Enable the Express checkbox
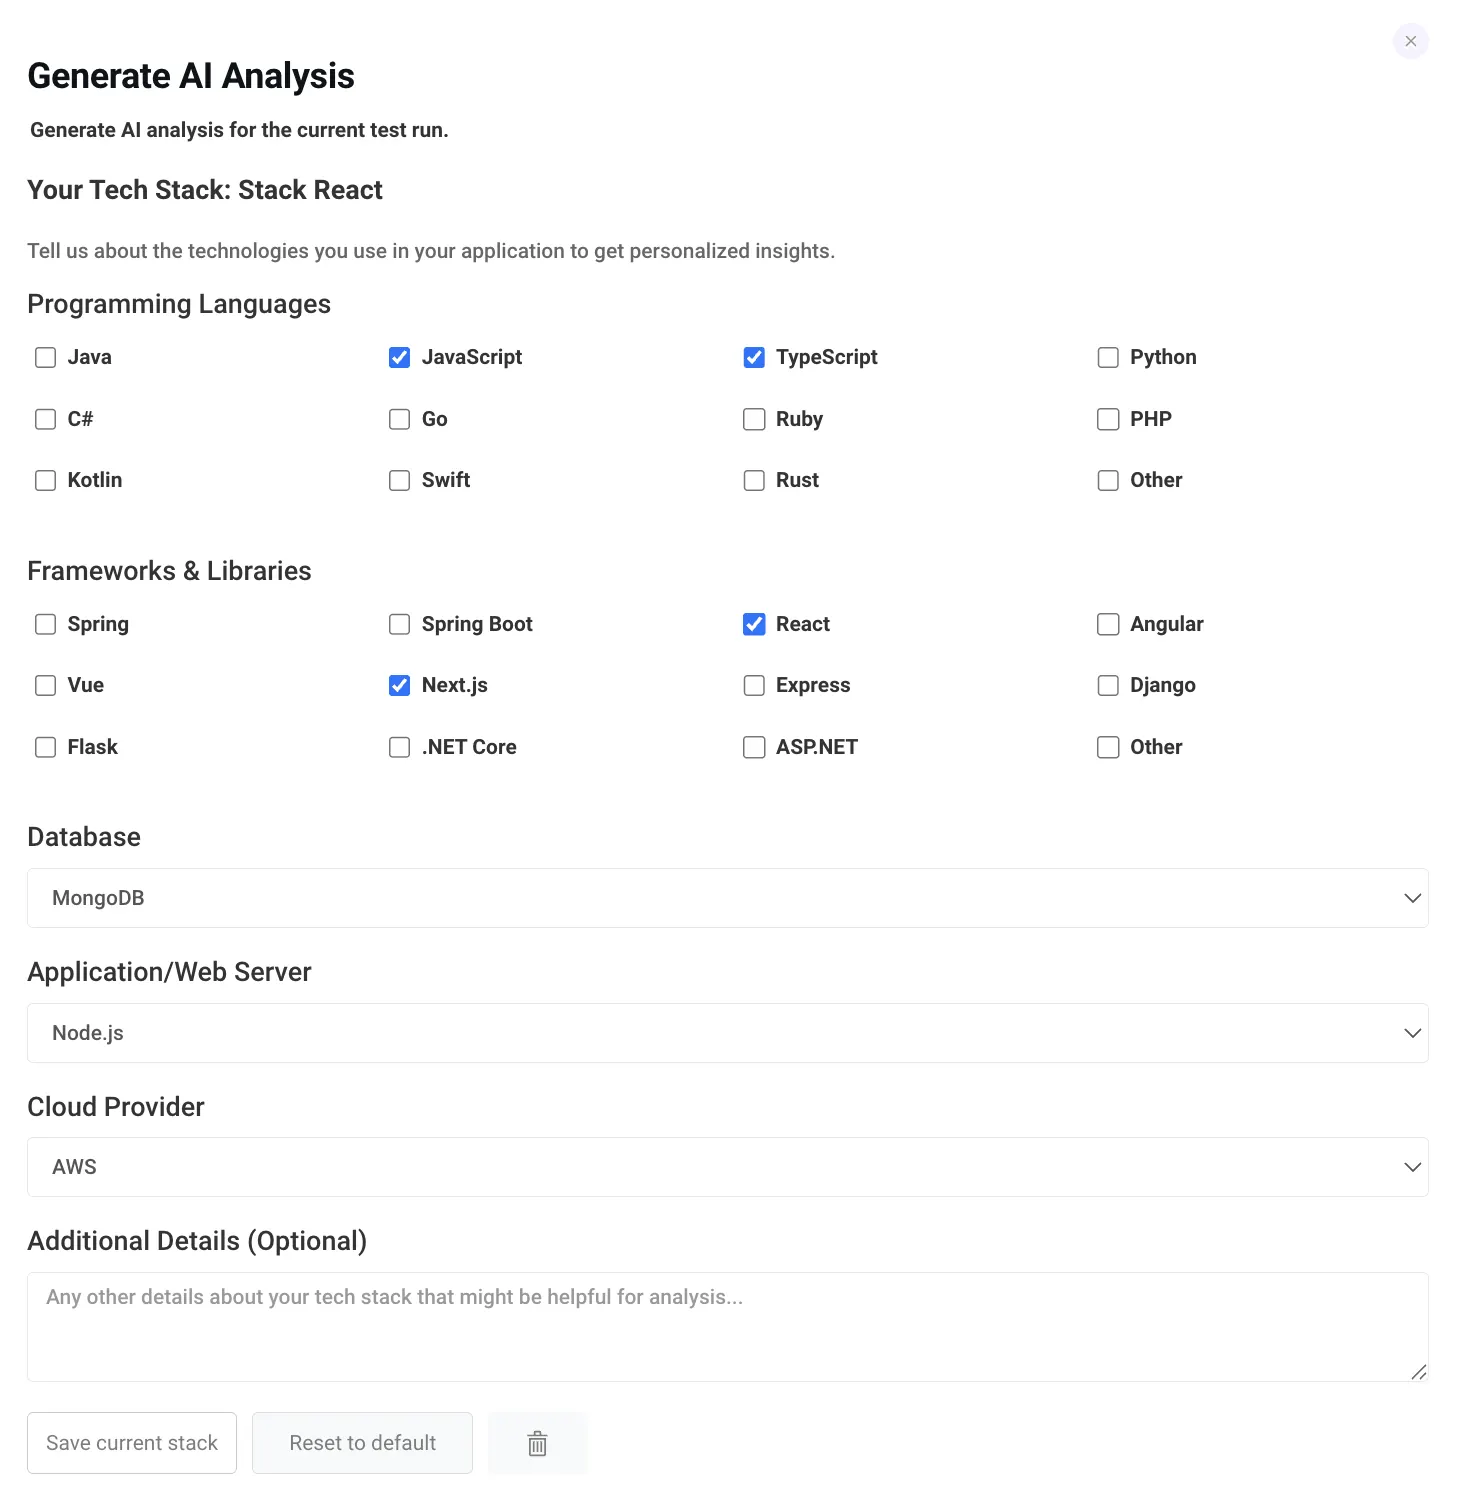1458x1510 pixels. pyautogui.click(x=754, y=686)
